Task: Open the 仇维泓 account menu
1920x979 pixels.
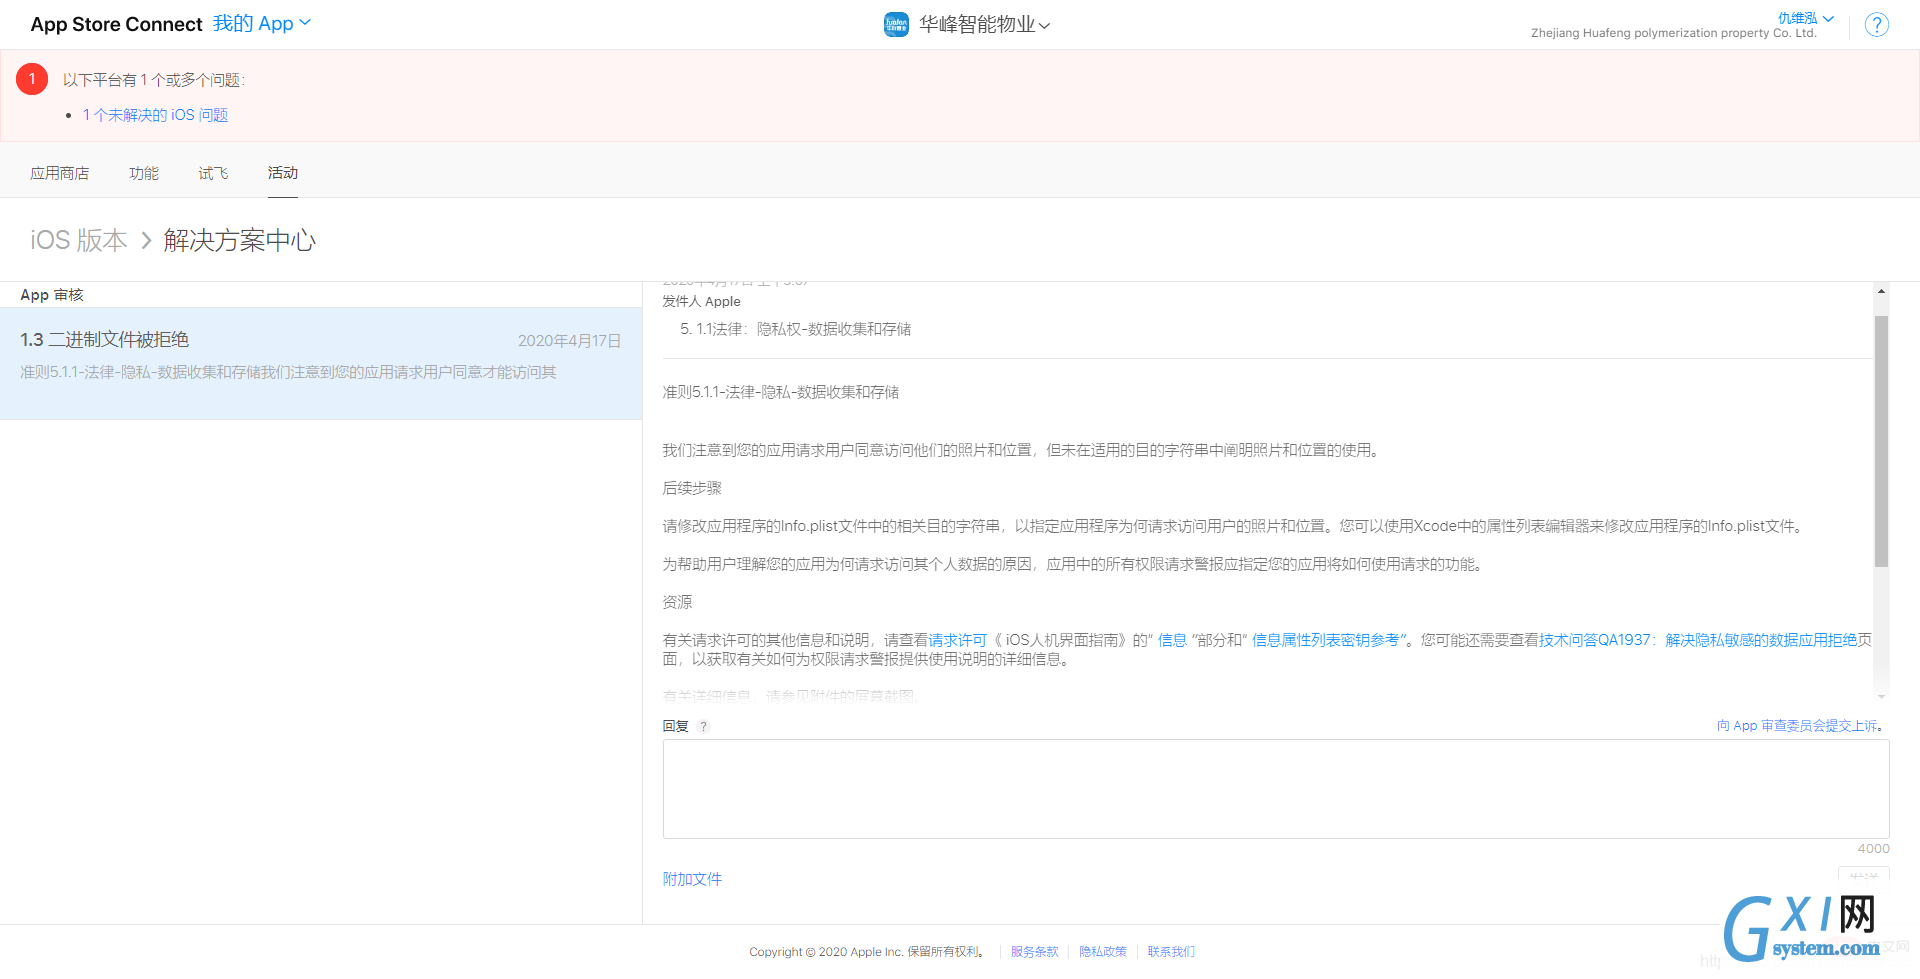Action: 1806,18
